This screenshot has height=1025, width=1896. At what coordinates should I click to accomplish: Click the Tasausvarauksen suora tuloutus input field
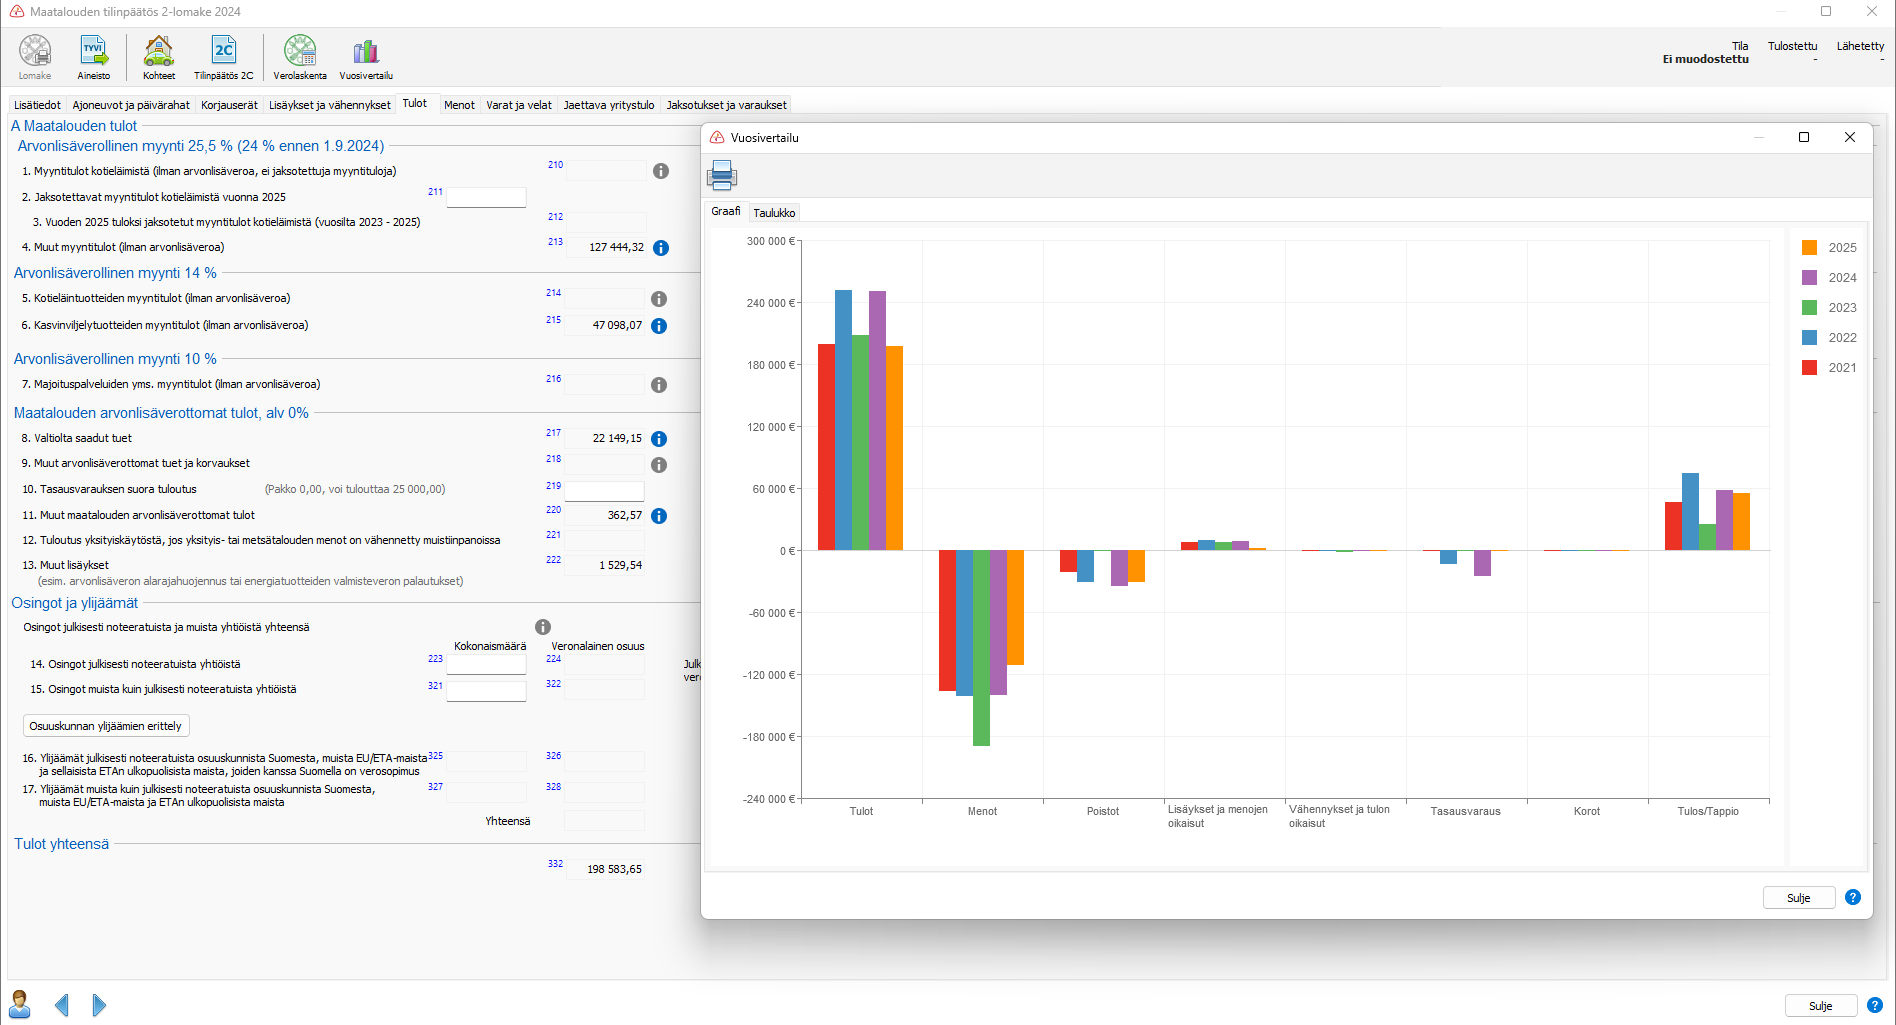pos(604,490)
